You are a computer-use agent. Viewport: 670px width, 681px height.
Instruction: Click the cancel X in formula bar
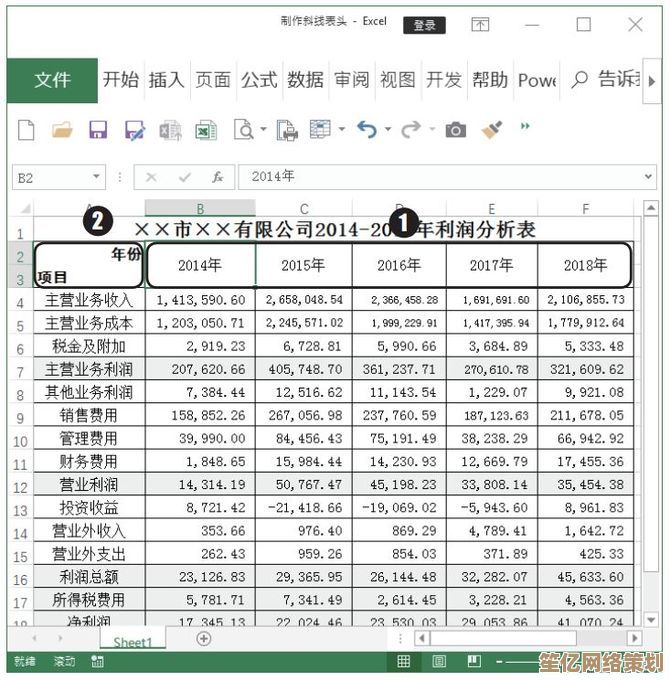coord(151,177)
